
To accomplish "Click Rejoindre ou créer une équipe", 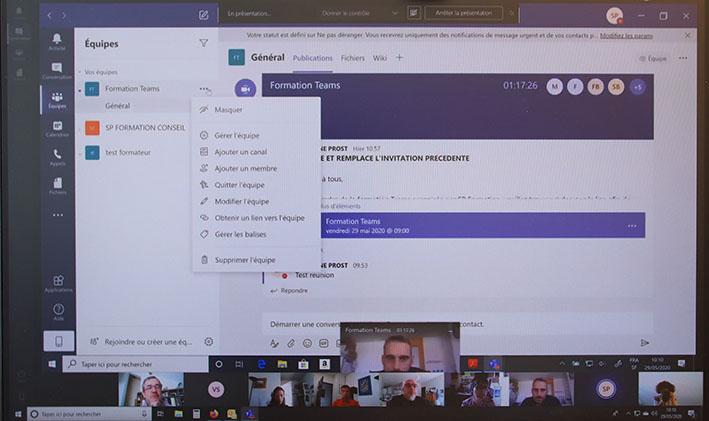I will click(x=142, y=342).
